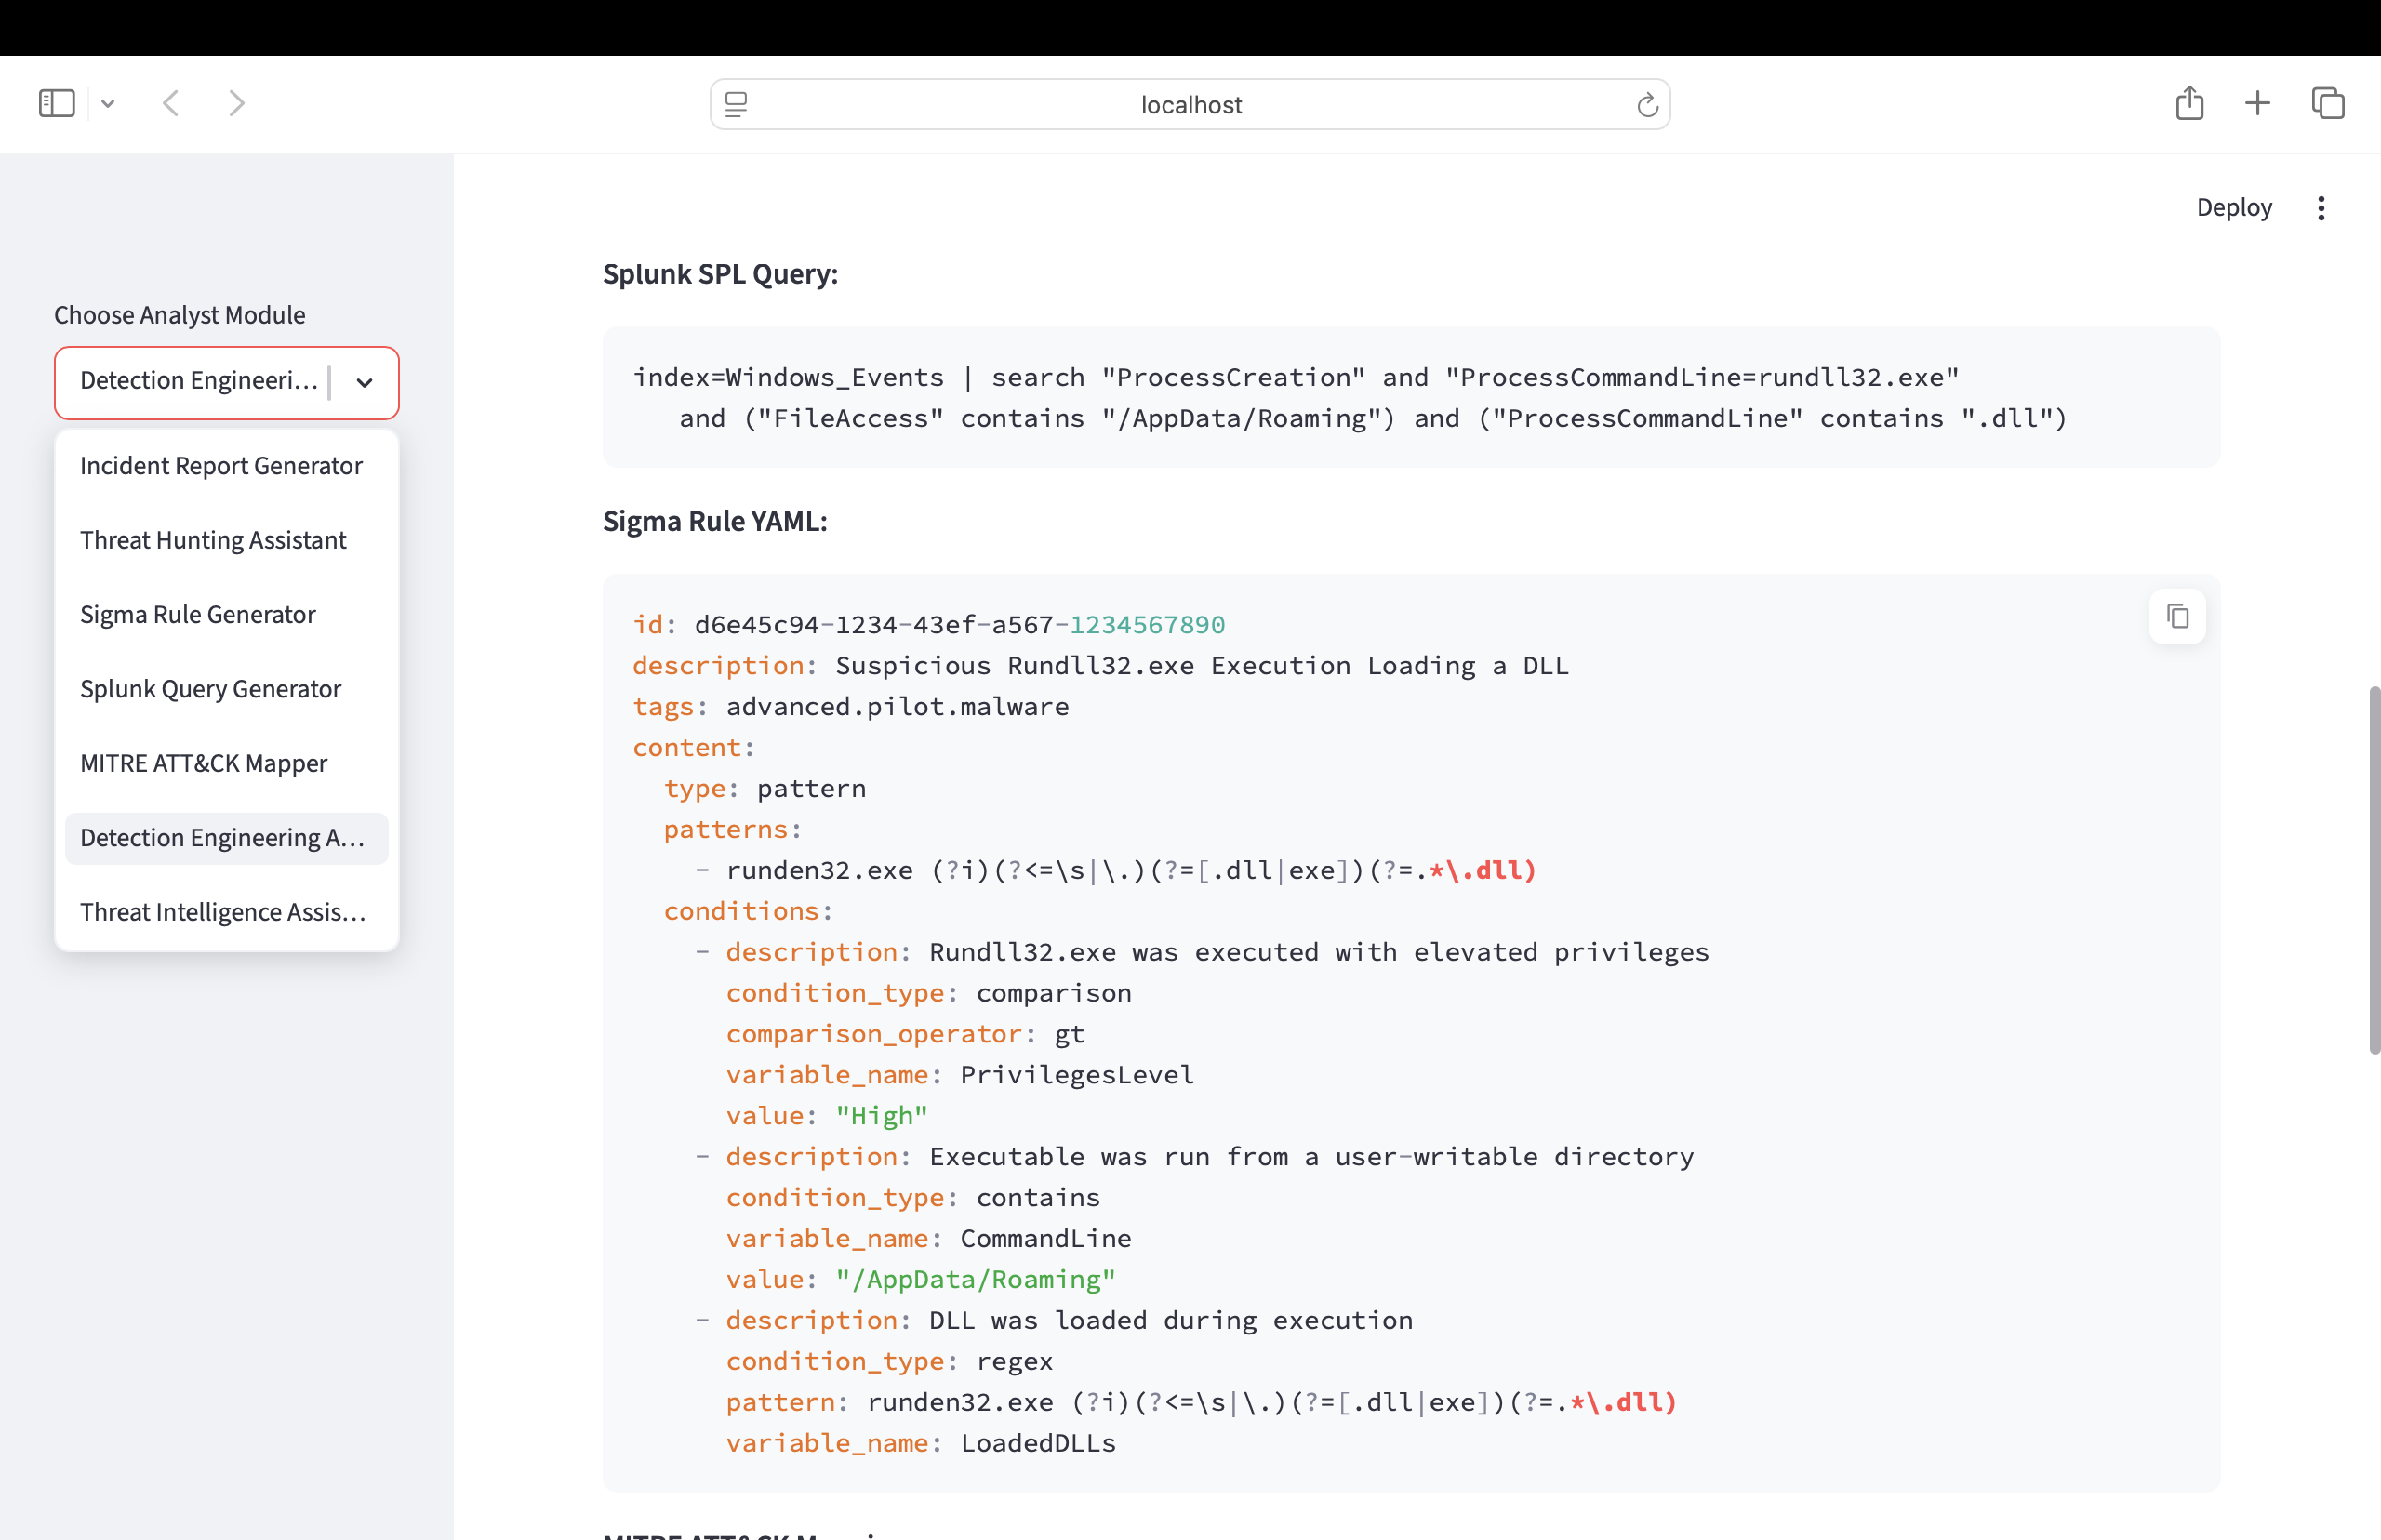Open the Share menu icon

2190,103
